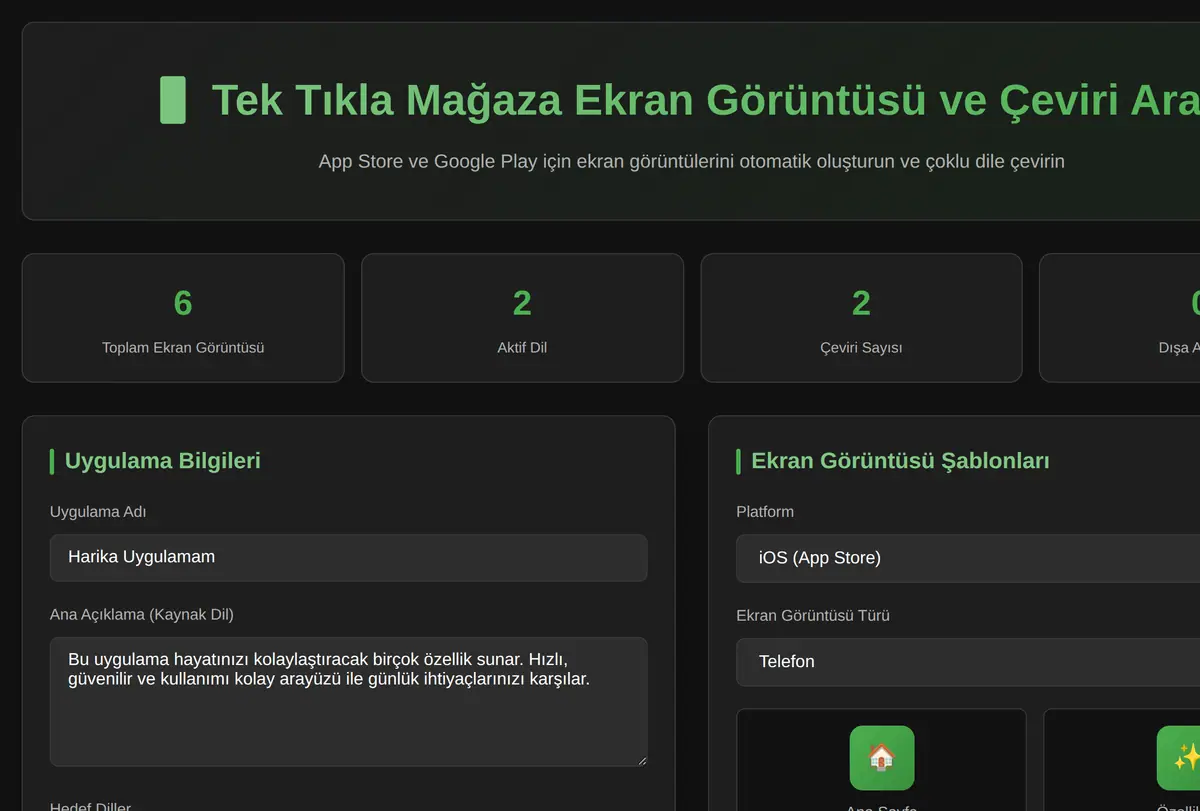Select the house icon template card
Screen dimensions: 1200x811
881,760
